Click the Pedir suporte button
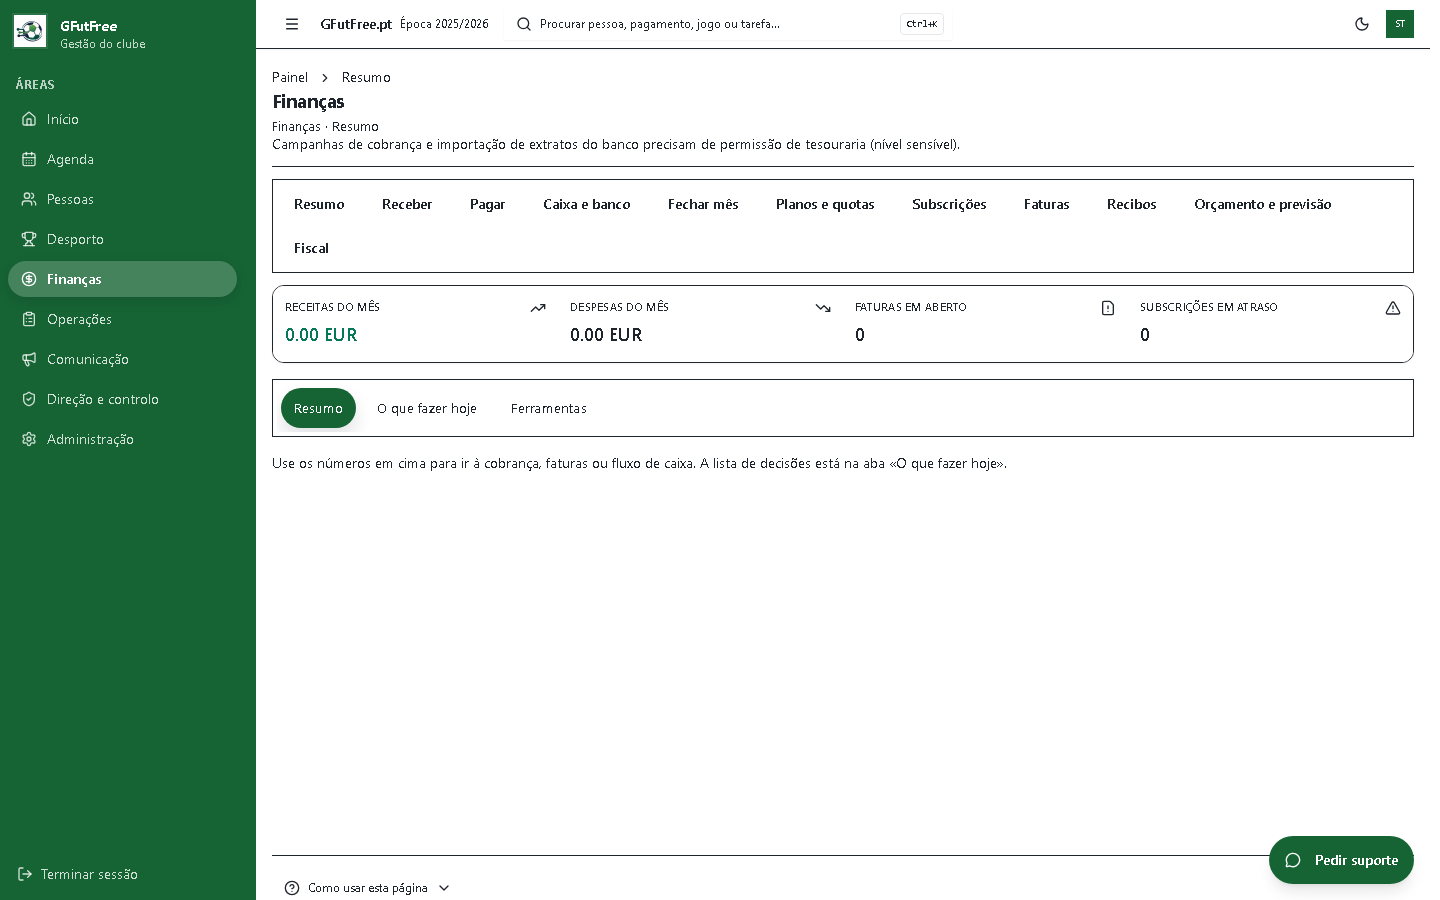1440x900 pixels. point(1341,860)
